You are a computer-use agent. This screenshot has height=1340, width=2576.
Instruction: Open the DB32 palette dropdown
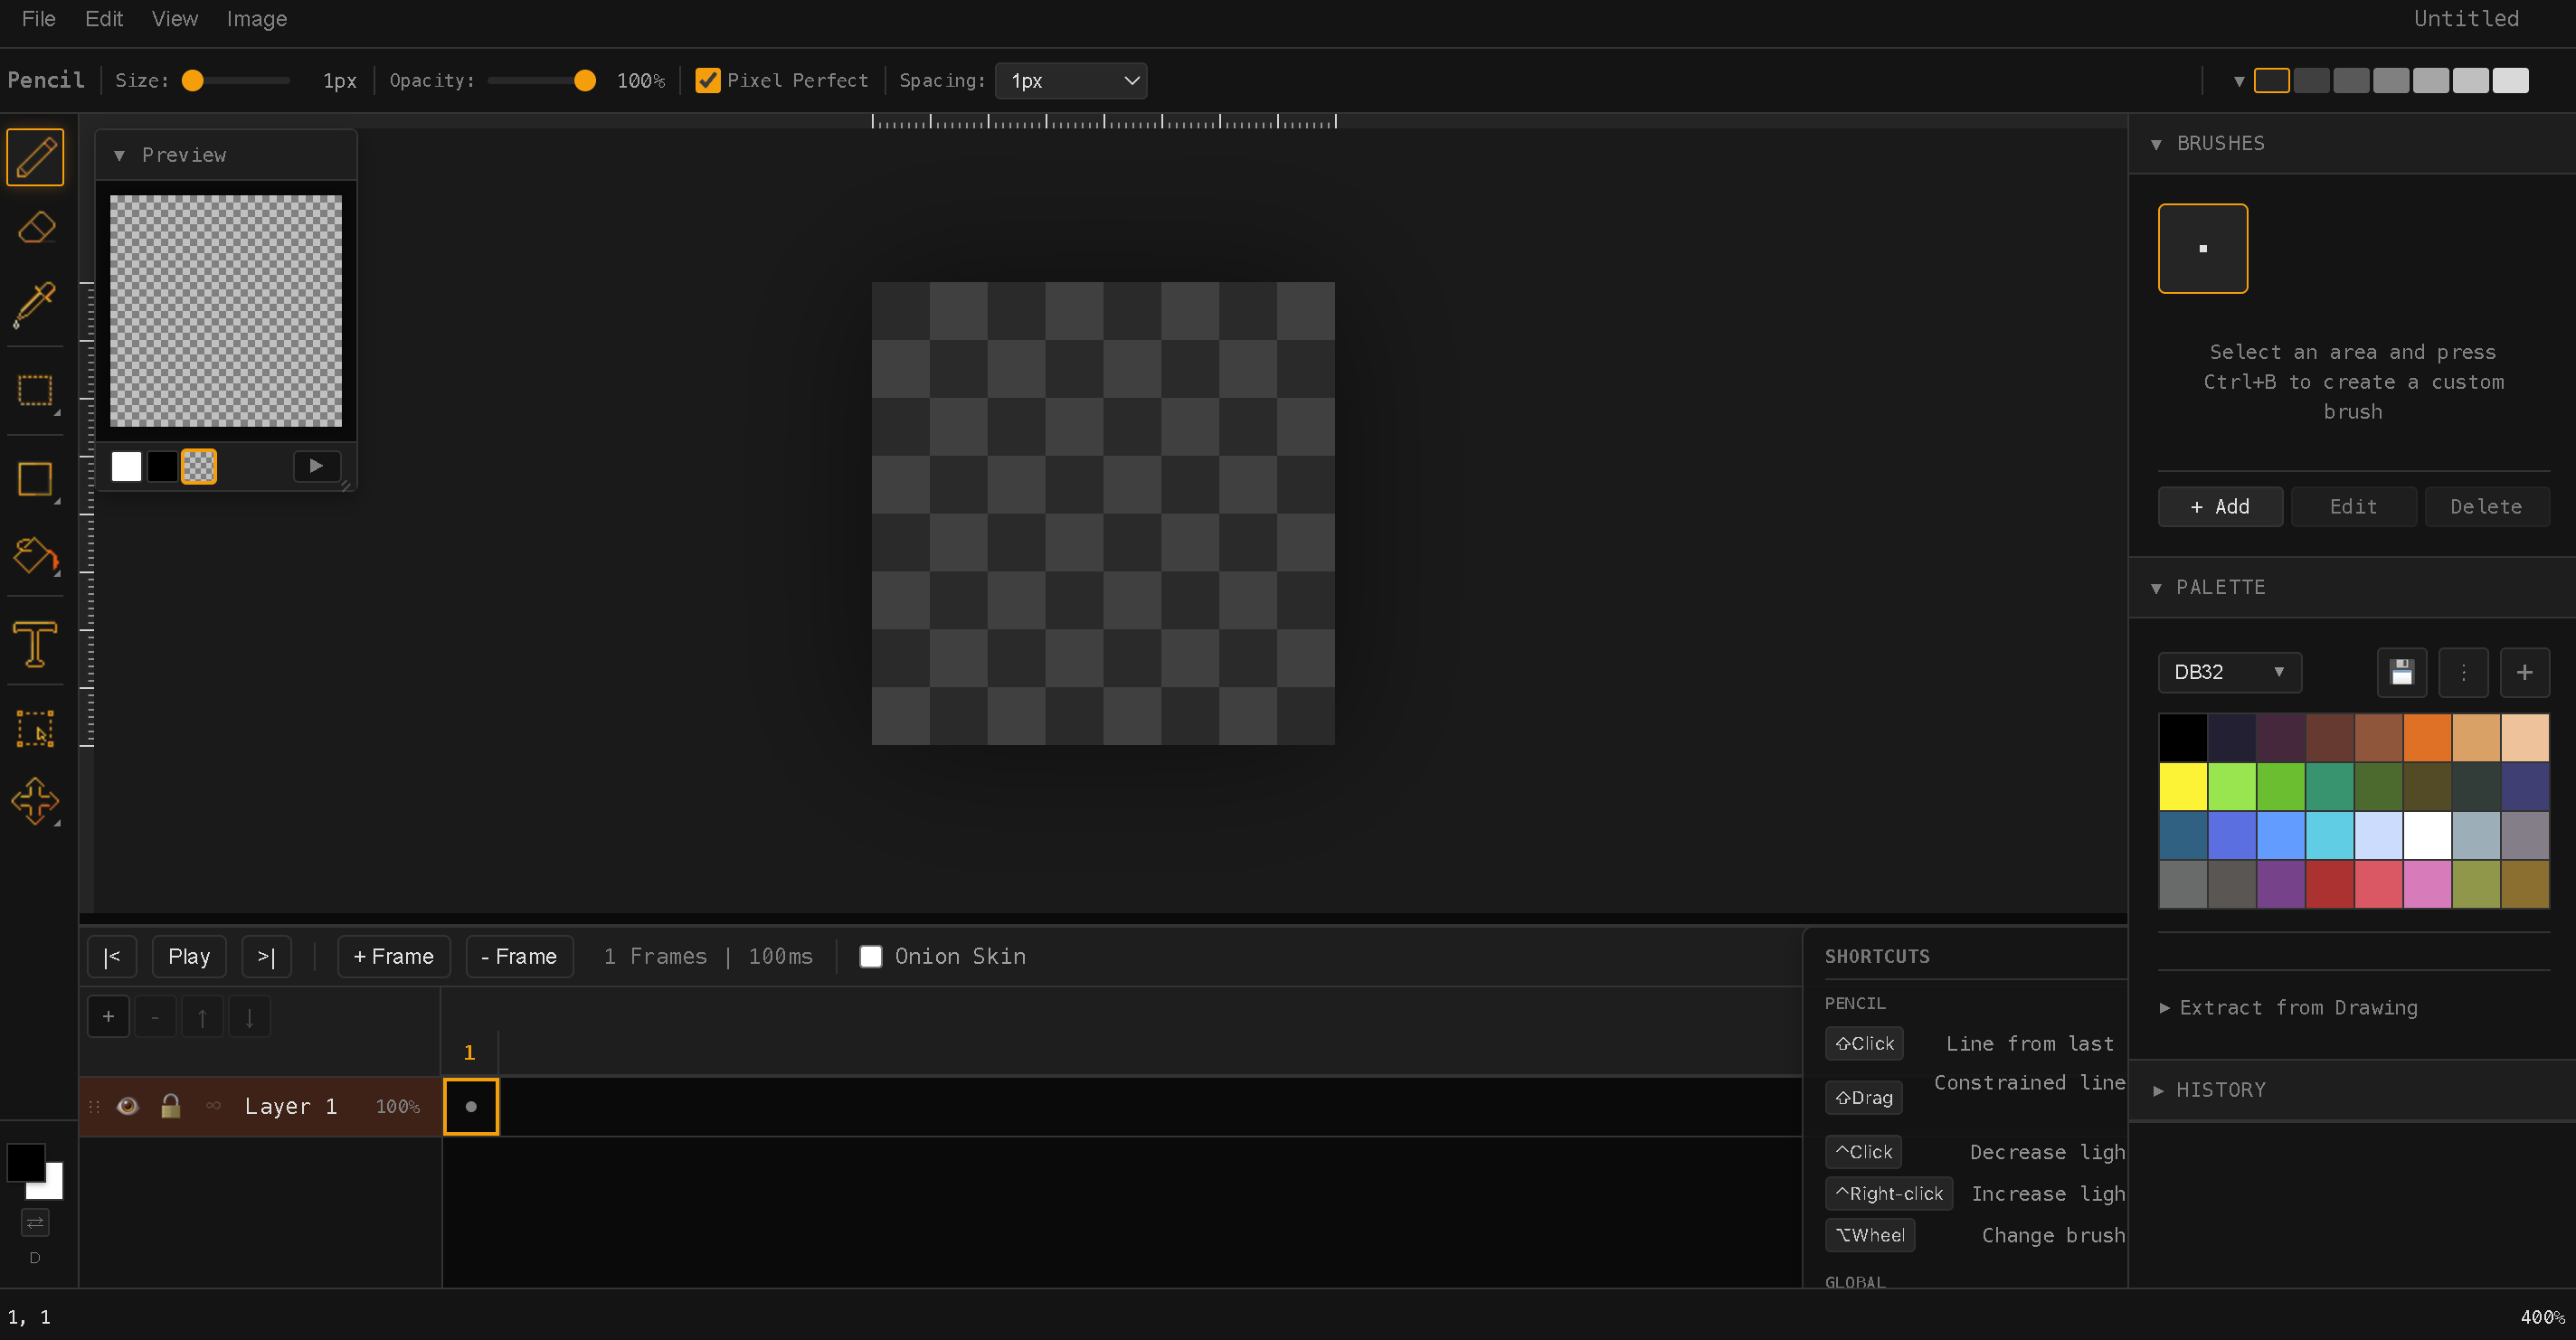tap(2229, 672)
